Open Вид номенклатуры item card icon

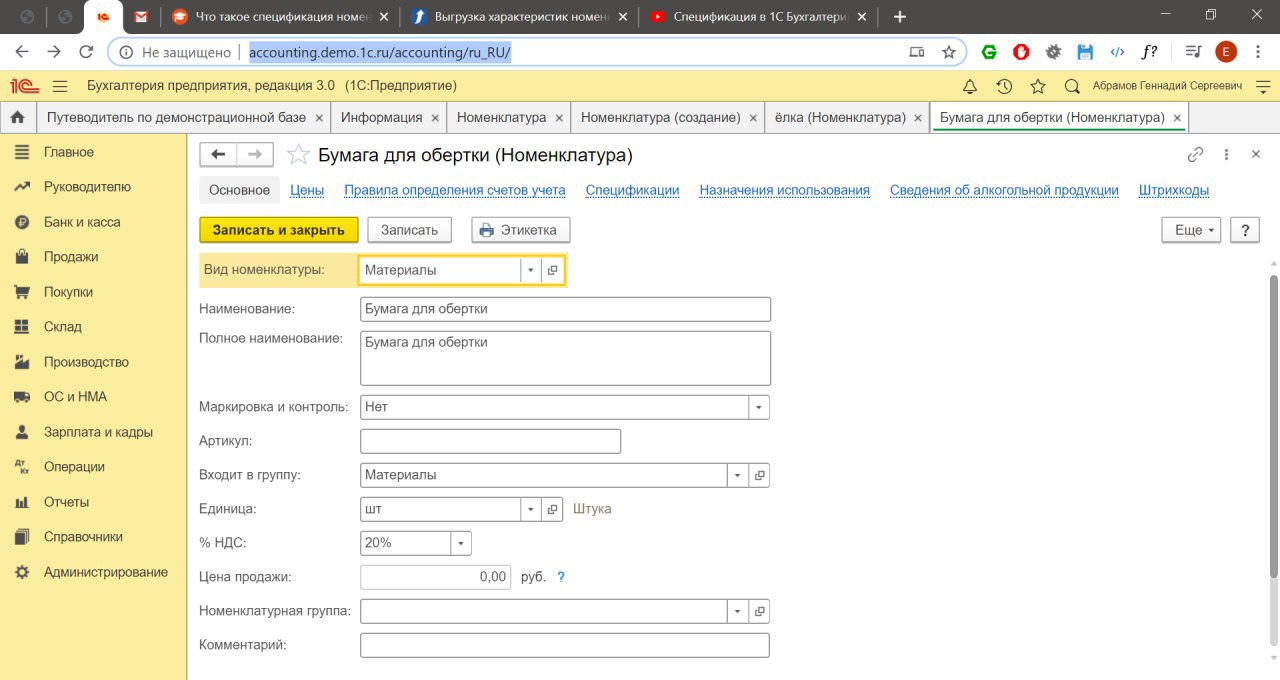pyautogui.click(x=553, y=270)
